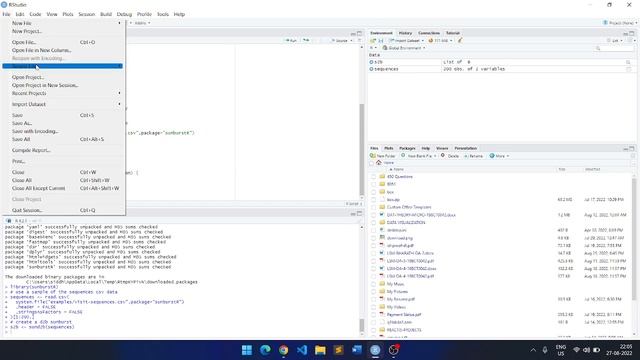Image resolution: width=640 pixels, height=360 pixels.
Task: Switch to the Connections tab
Action: [x=429, y=33]
